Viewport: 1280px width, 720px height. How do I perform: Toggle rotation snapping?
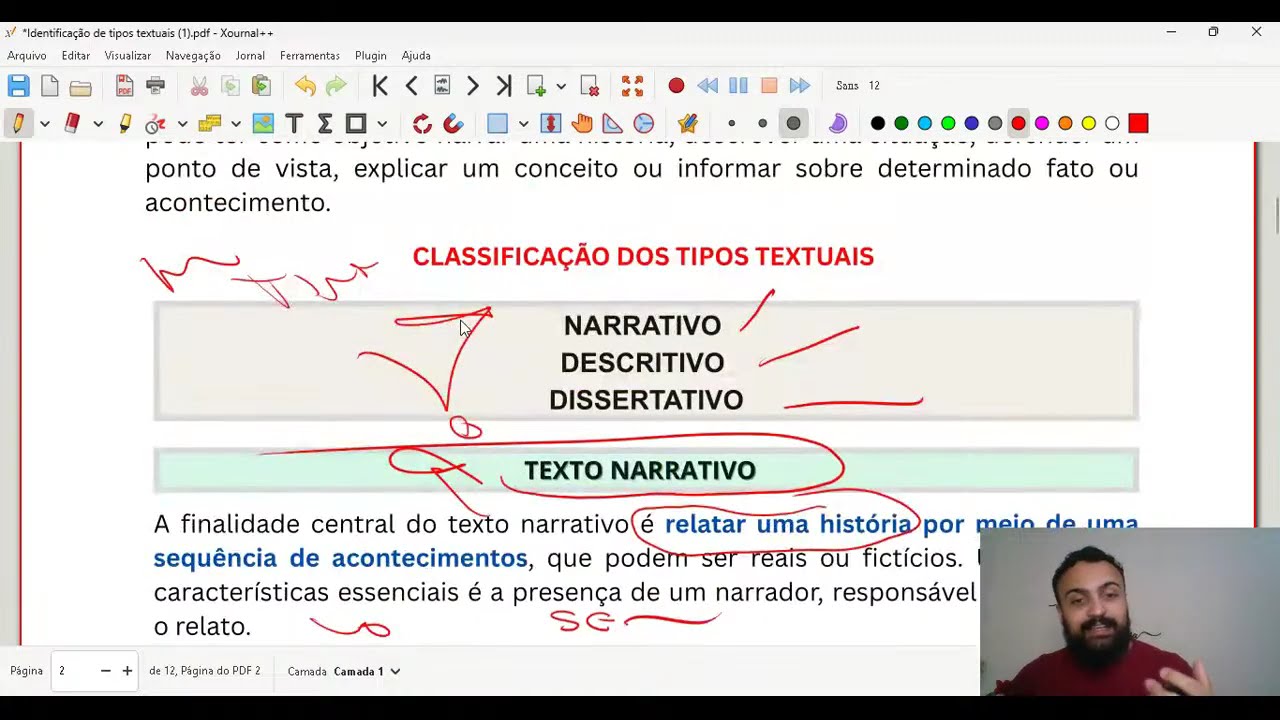422,124
